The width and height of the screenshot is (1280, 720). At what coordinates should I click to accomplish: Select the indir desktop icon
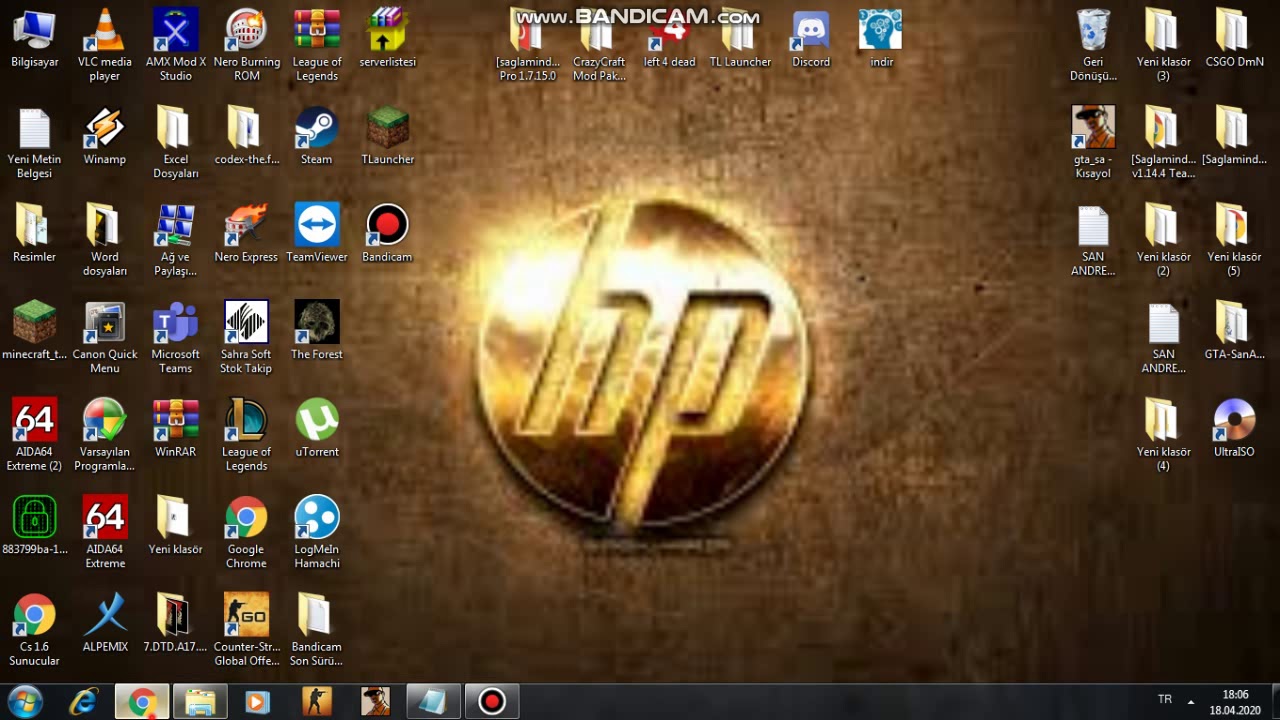point(881,40)
